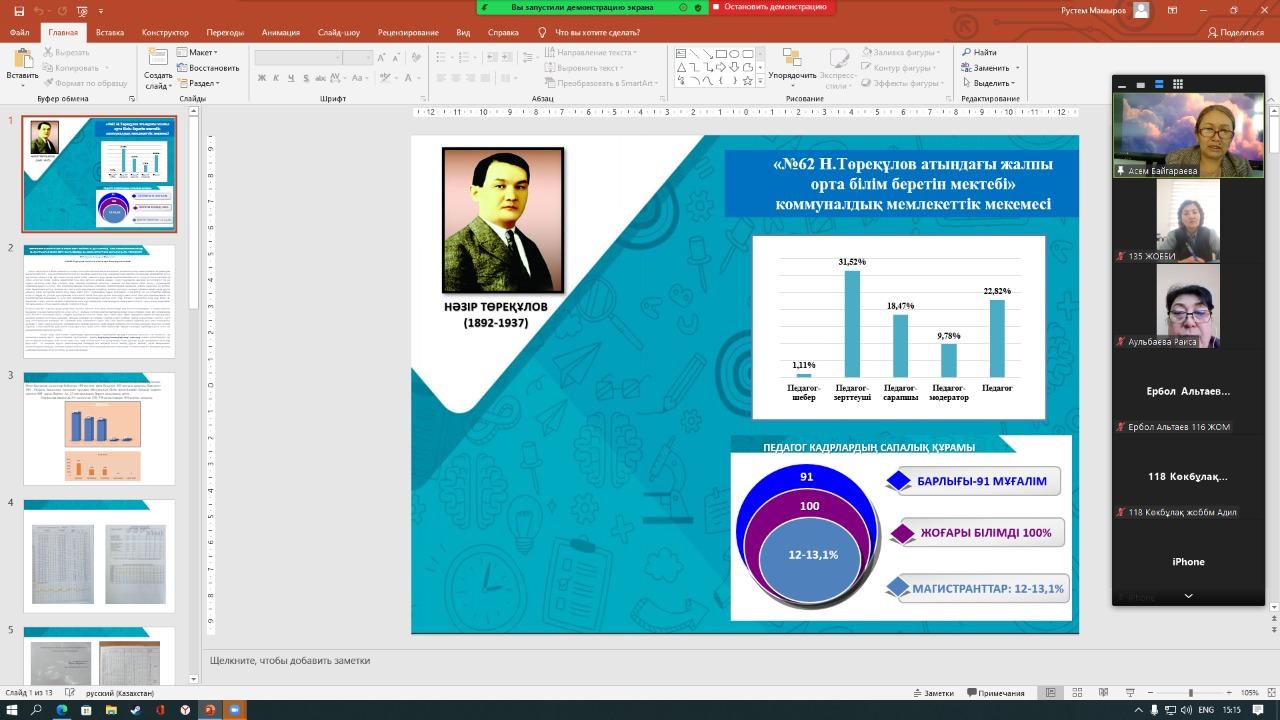Click the Поделиться share button

(1236, 32)
